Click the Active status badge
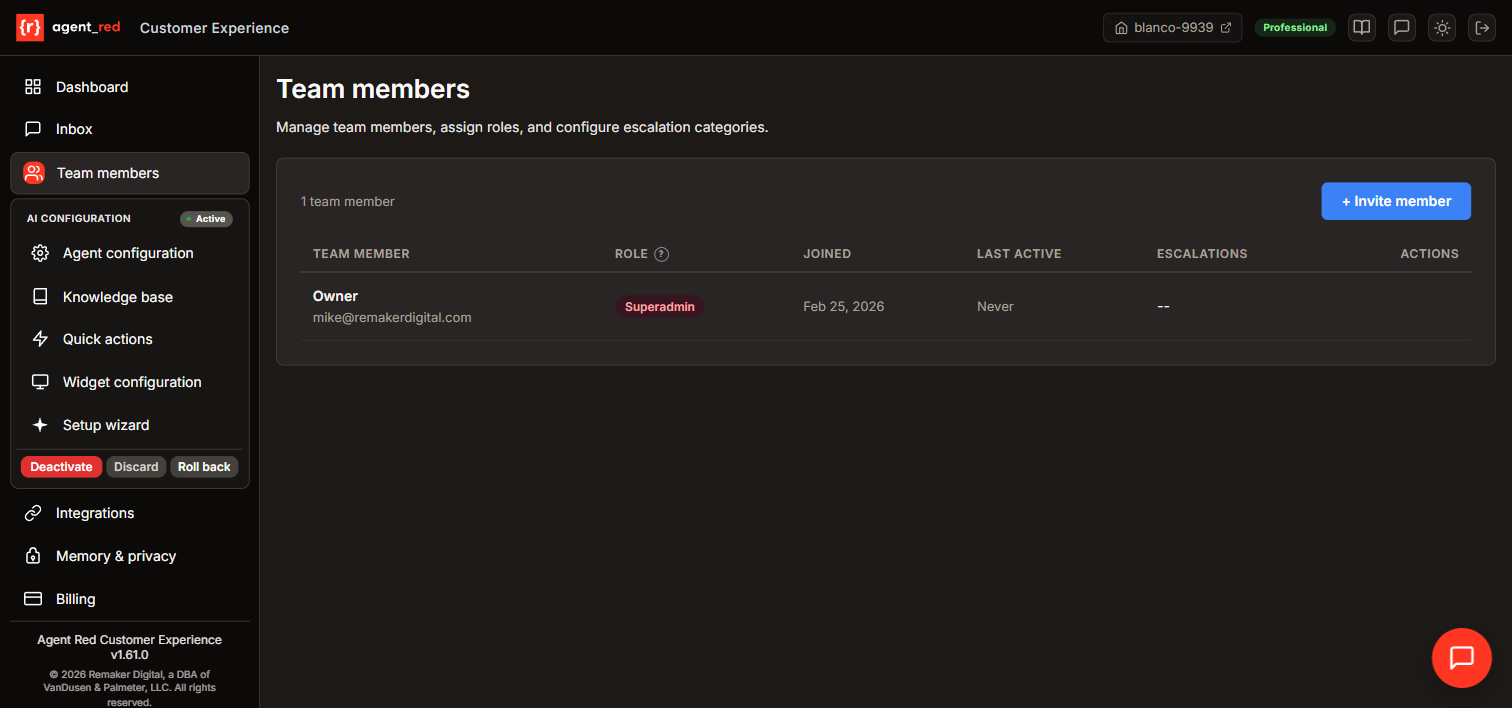The width and height of the screenshot is (1512, 708). coord(206,218)
